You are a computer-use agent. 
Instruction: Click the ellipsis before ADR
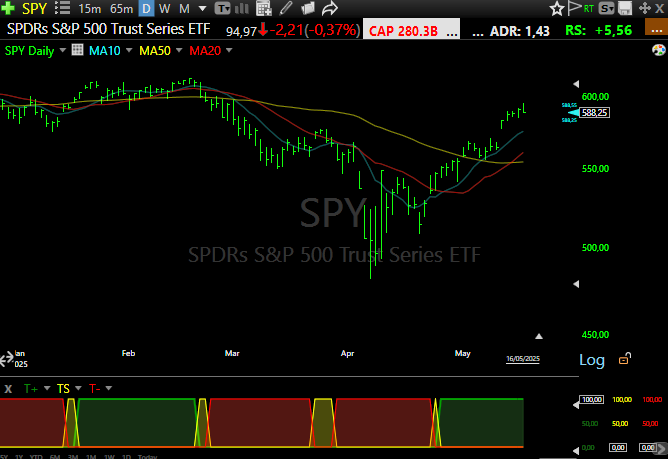pos(478,32)
